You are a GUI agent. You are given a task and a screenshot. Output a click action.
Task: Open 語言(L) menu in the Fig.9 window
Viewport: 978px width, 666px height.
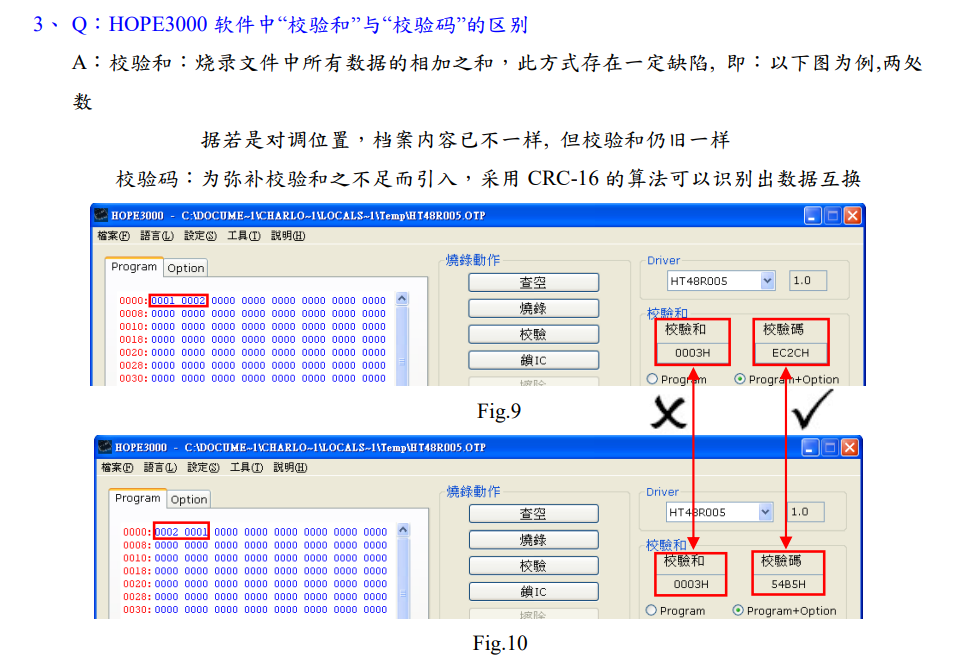157,236
